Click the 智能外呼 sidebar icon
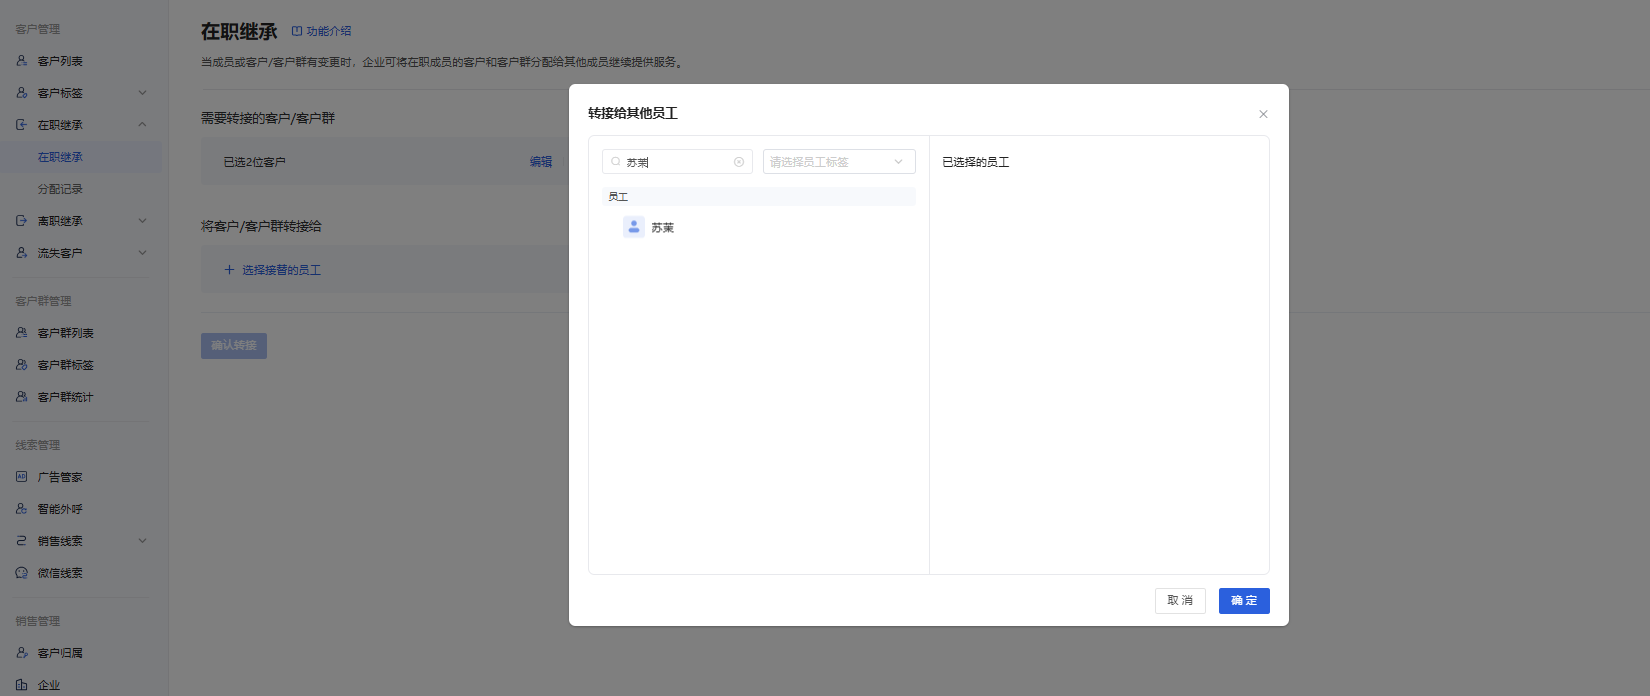This screenshot has width=1650, height=696. point(22,509)
